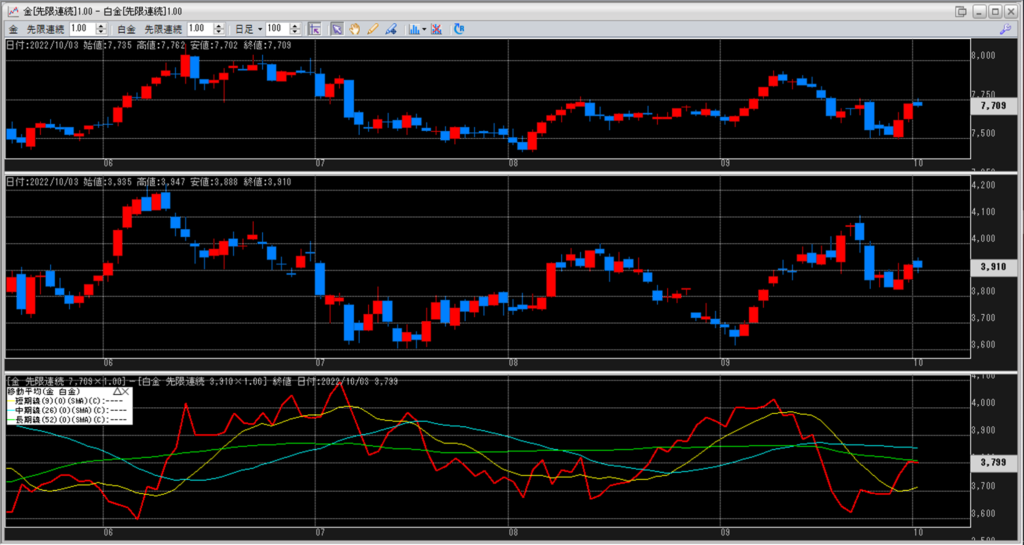The width and height of the screenshot is (1024, 545).
Task: Close the 移動平均 legend box
Action: coord(127,392)
